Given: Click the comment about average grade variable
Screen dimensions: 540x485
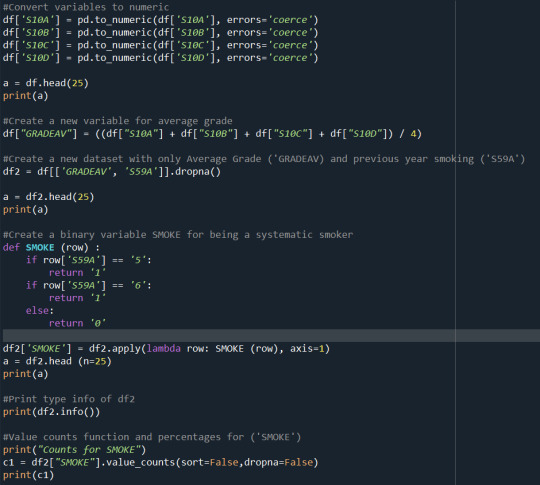Looking at the screenshot, I should 117,121.
